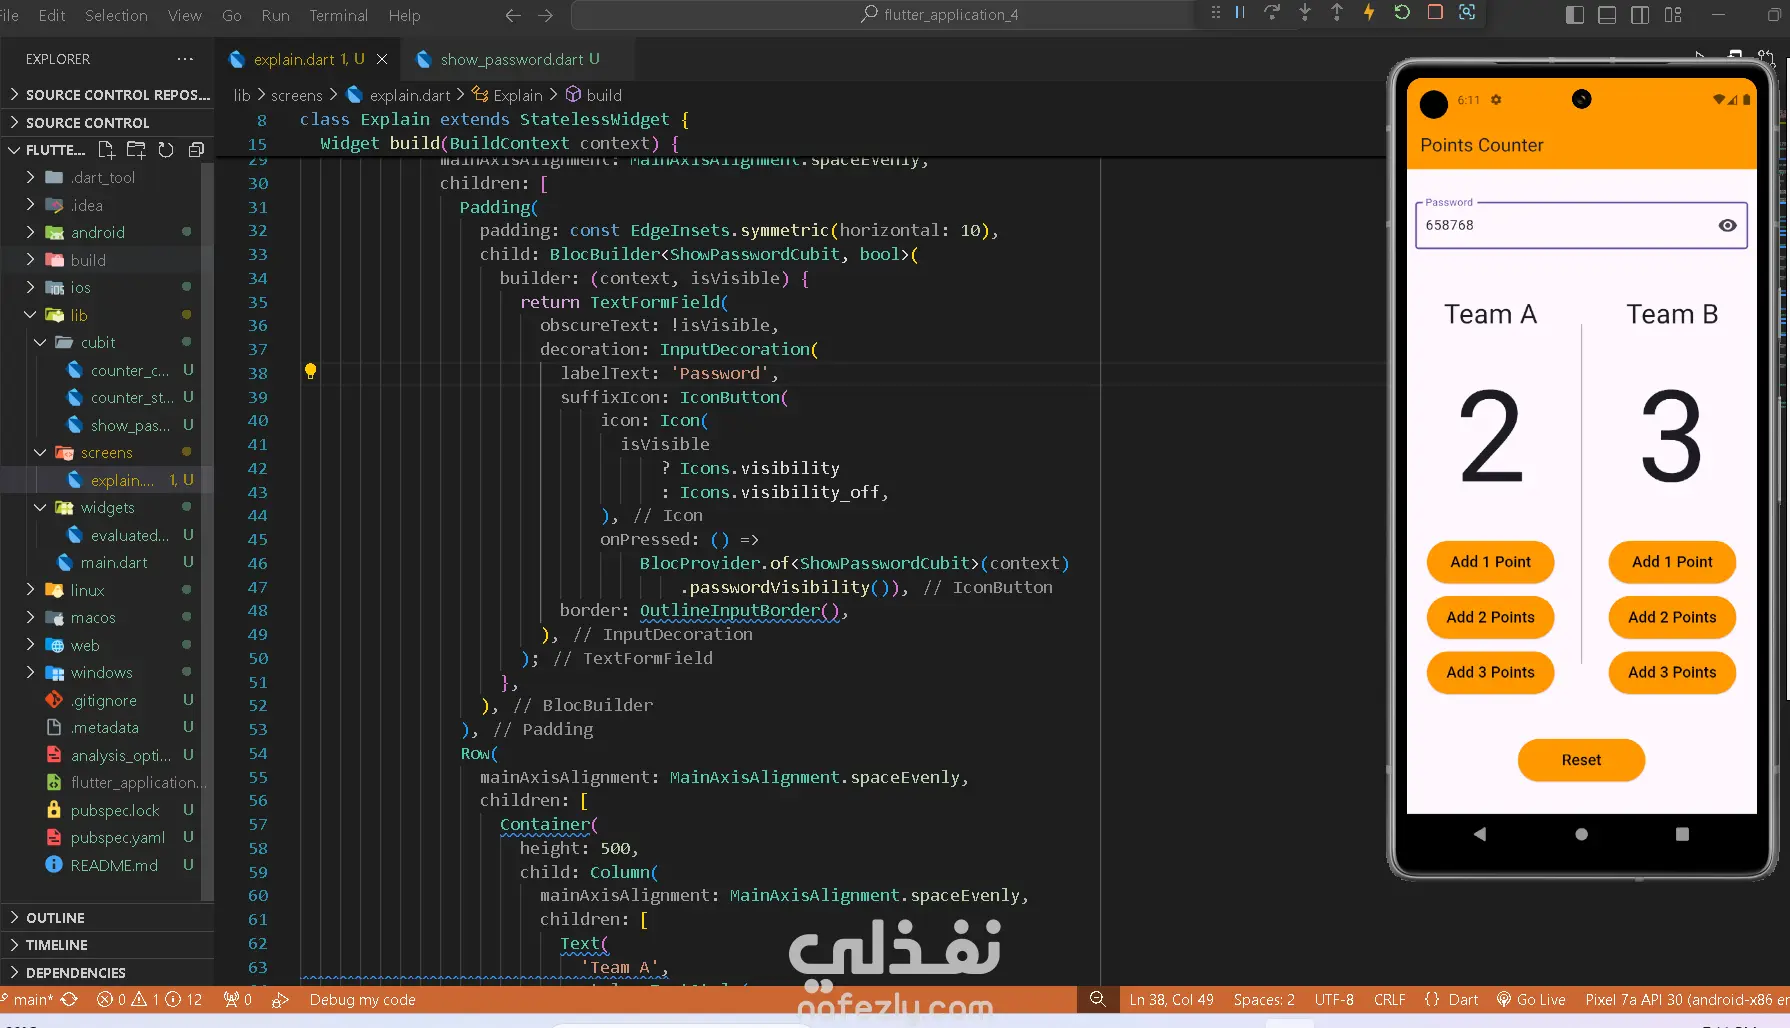Open the Selection menu
Screen dimensions: 1790x1028
coord(116,15)
